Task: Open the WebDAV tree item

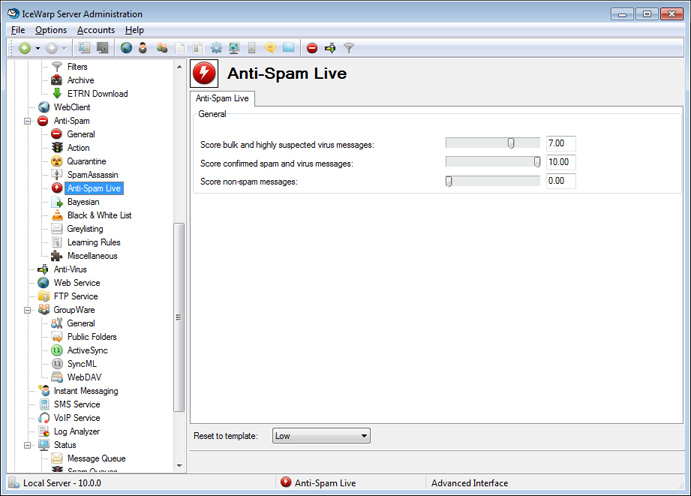Action: pos(84,378)
